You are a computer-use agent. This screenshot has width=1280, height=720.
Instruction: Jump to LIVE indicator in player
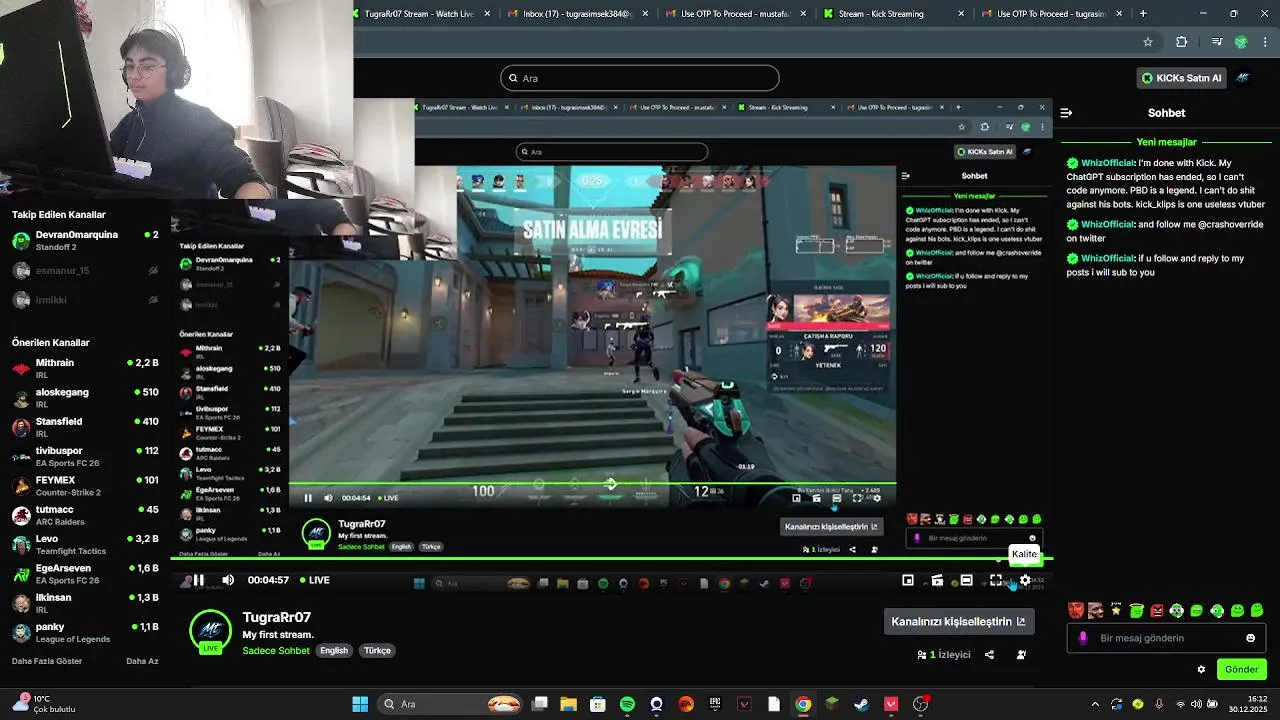click(314, 580)
